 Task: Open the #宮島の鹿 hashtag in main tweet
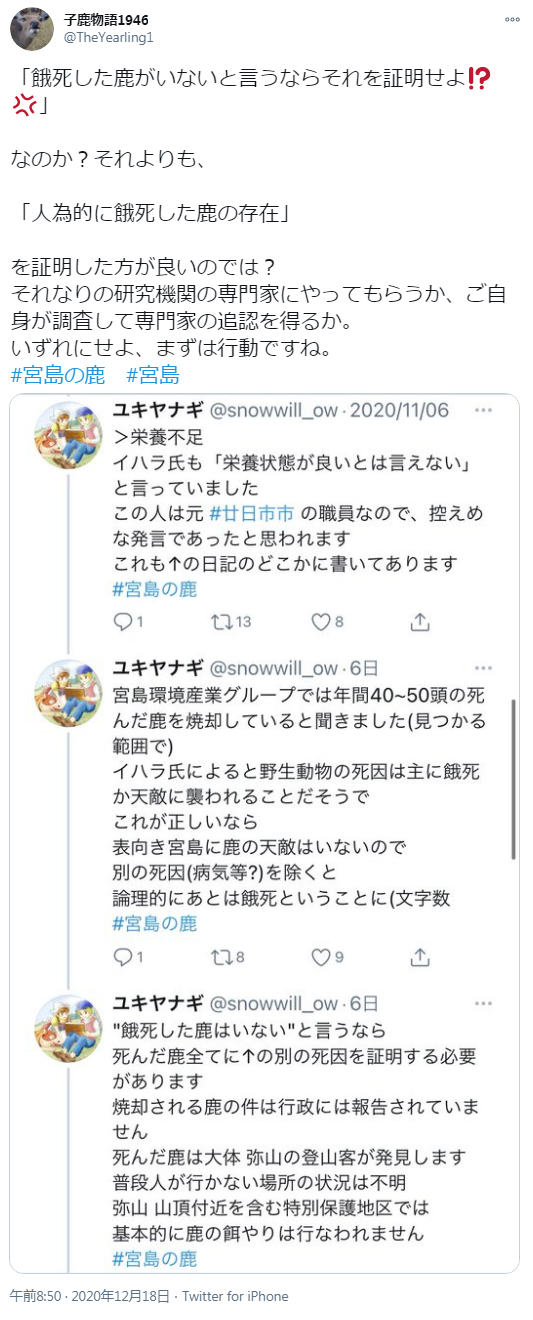[58, 376]
